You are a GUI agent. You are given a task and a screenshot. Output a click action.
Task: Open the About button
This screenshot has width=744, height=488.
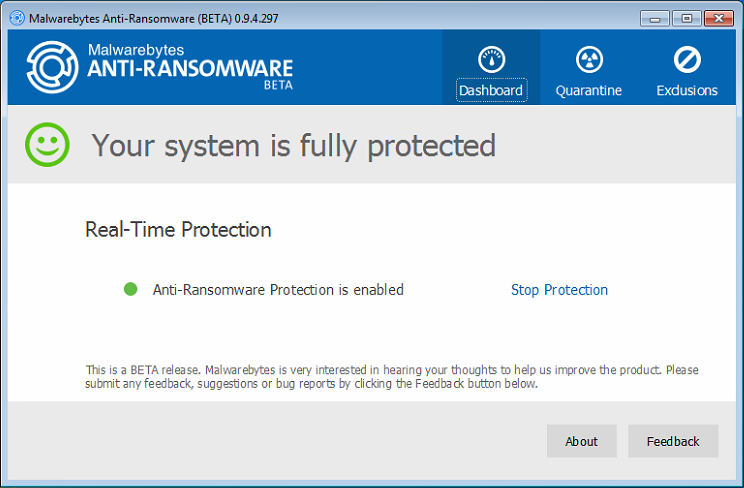pyautogui.click(x=582, y=441)
